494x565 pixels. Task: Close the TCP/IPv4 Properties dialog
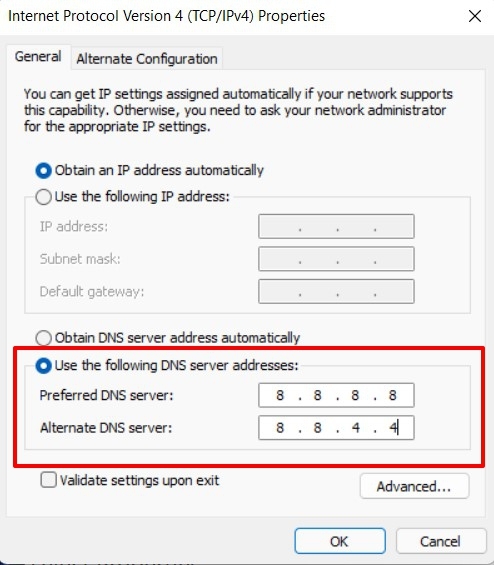[x=475, y=16]
